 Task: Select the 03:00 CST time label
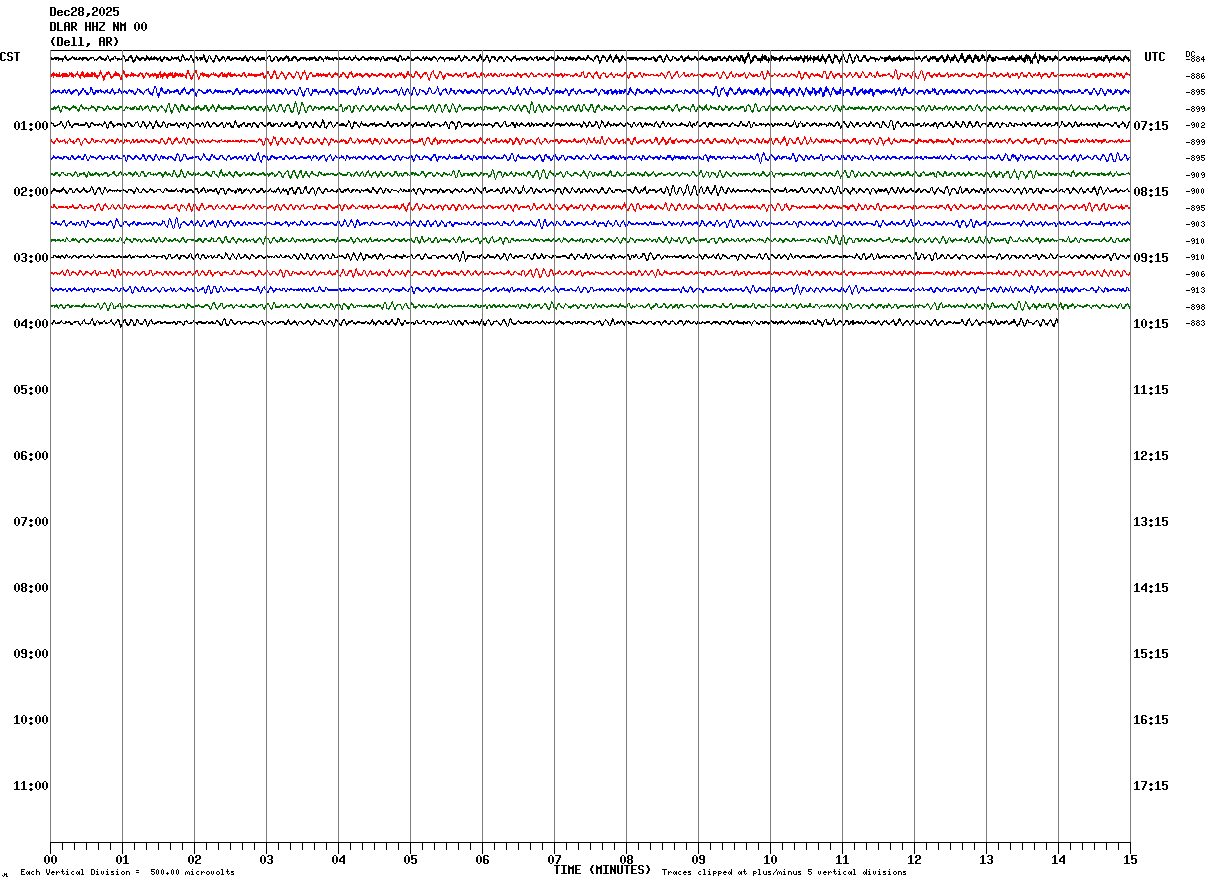(x=31, y=258)
